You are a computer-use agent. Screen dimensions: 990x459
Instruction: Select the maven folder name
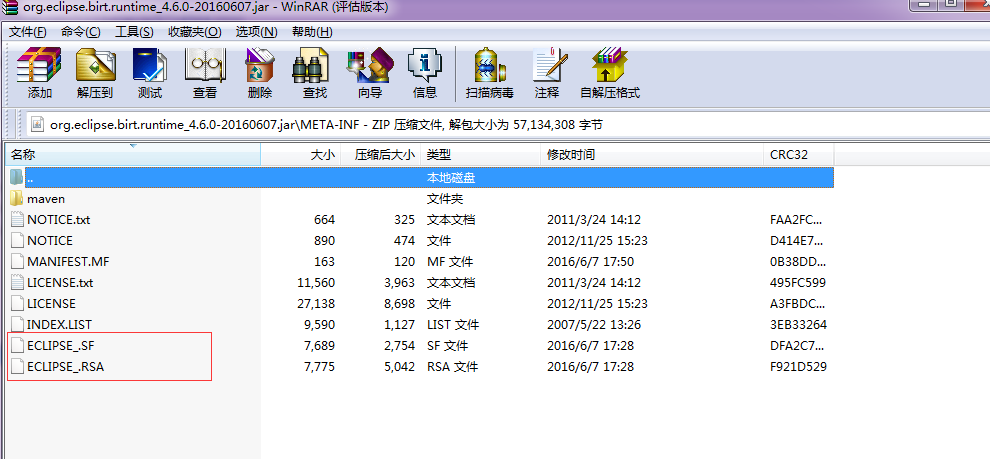pos(46,199)
